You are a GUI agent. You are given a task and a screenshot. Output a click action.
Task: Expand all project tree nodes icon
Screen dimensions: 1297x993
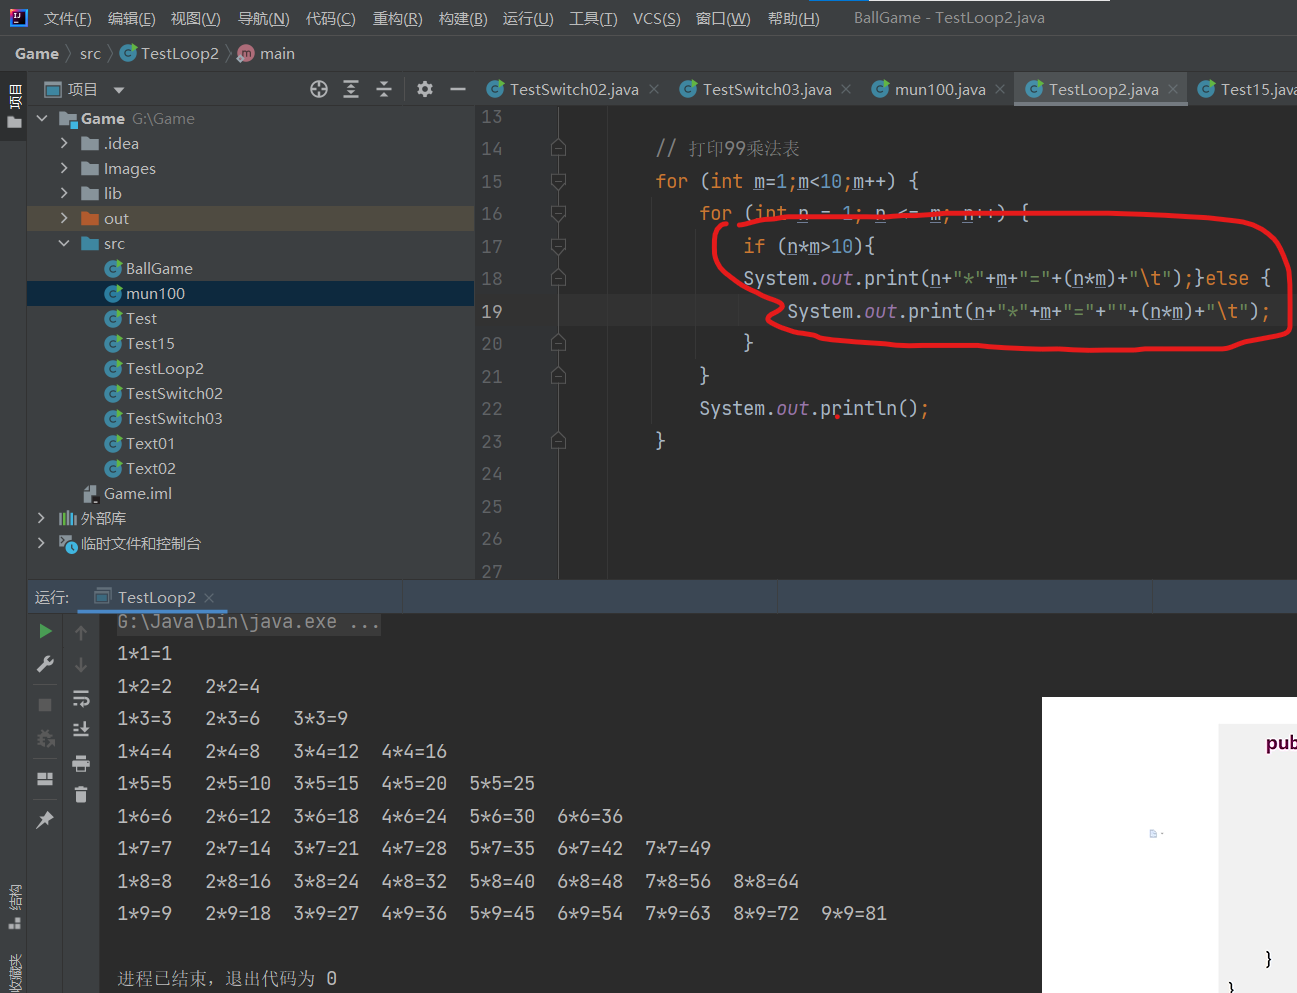pos(351,89)
